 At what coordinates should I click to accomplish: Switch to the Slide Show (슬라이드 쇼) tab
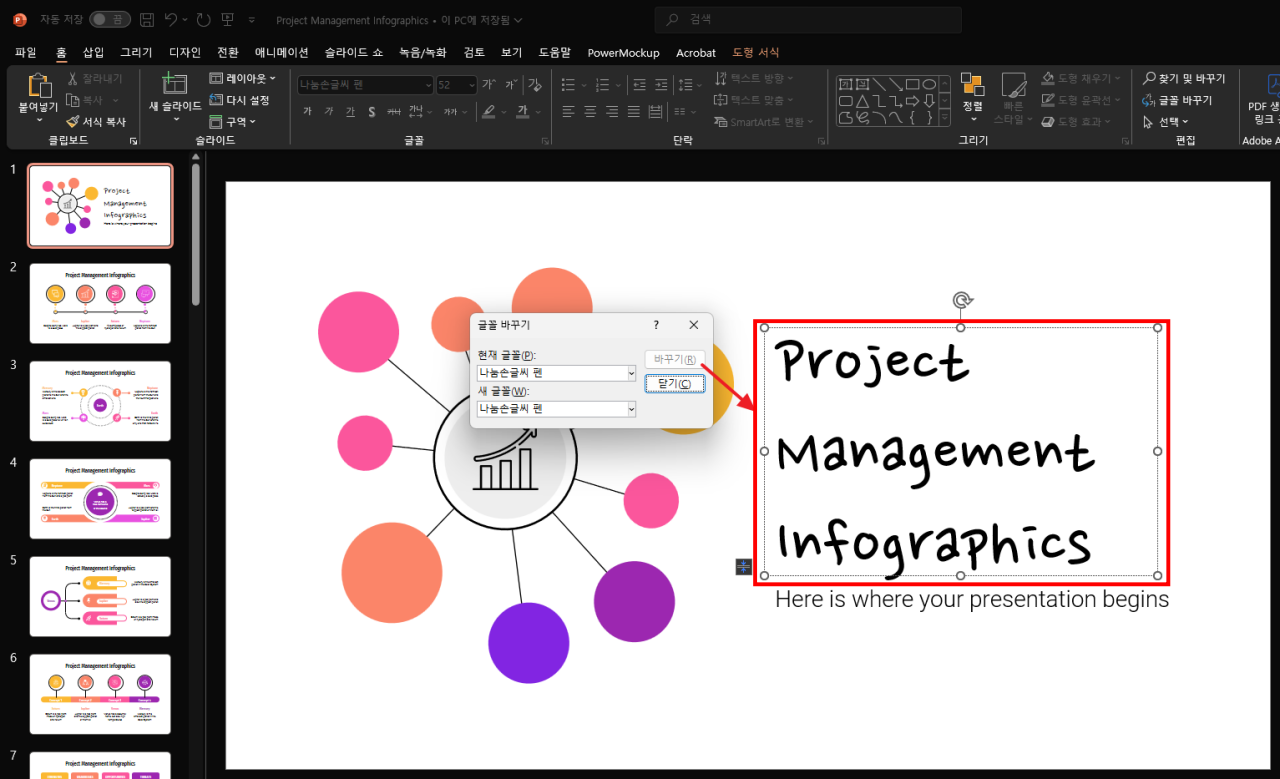click(x=354, y=52)
